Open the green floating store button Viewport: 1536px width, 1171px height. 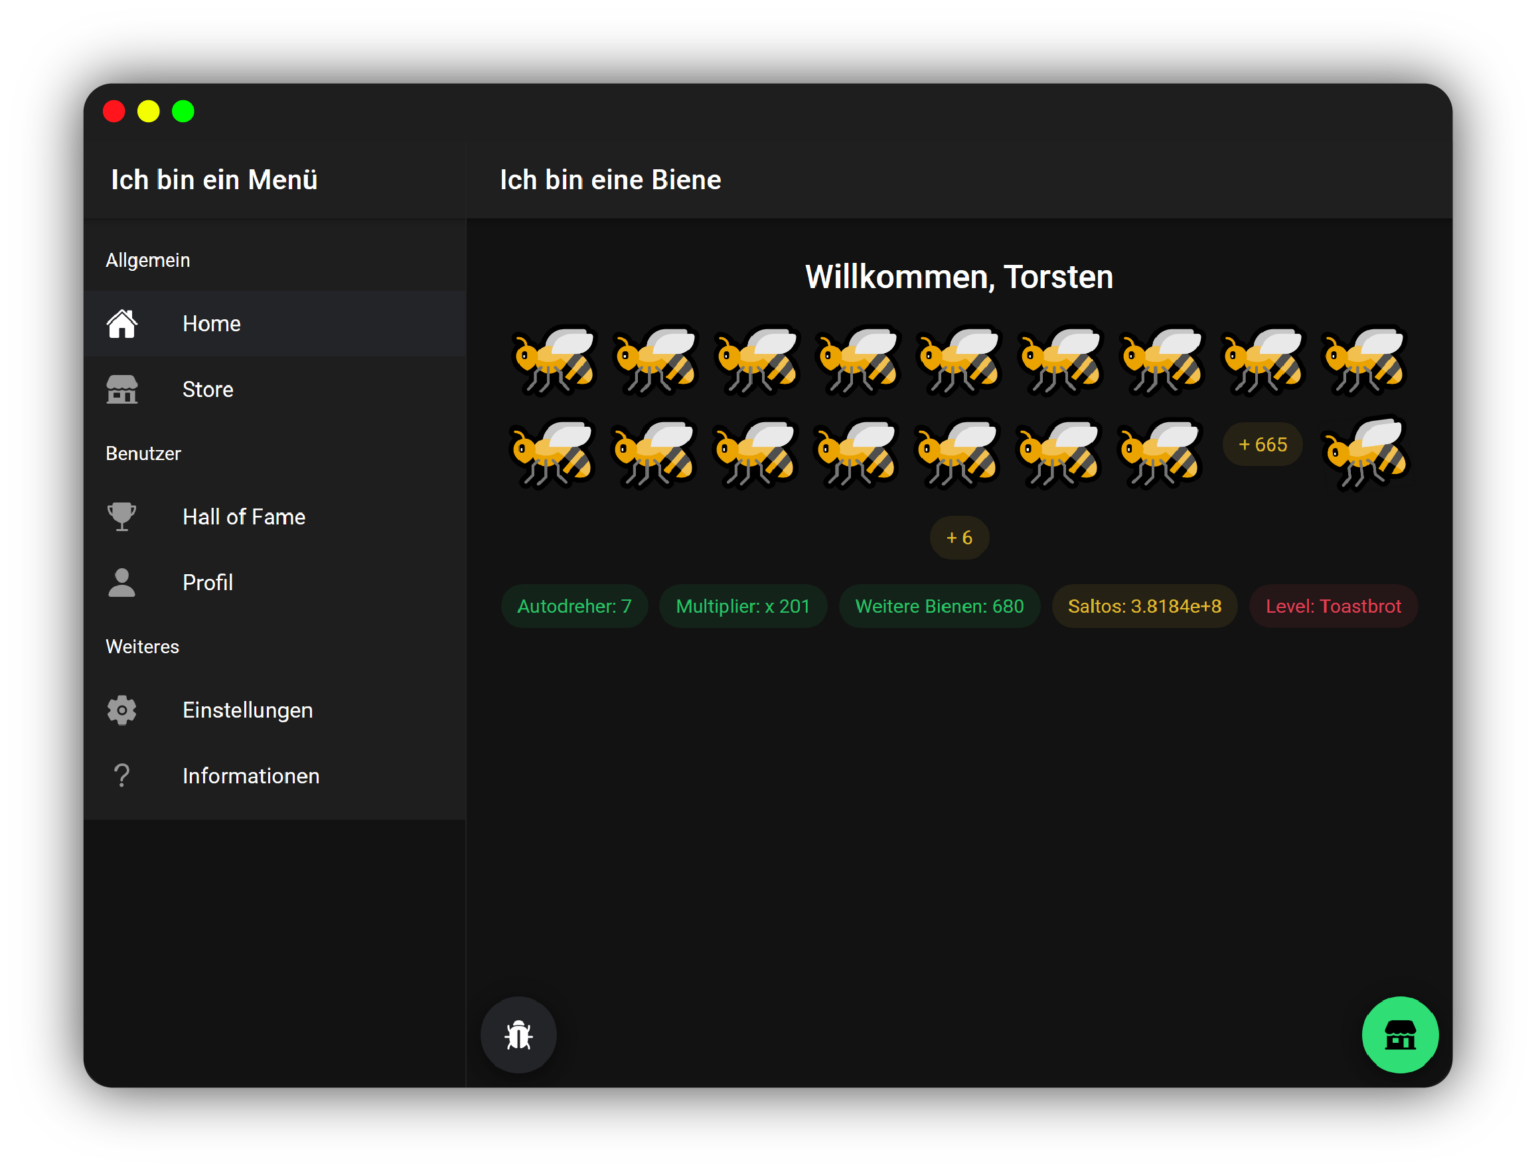(x=1400, y=1035)
